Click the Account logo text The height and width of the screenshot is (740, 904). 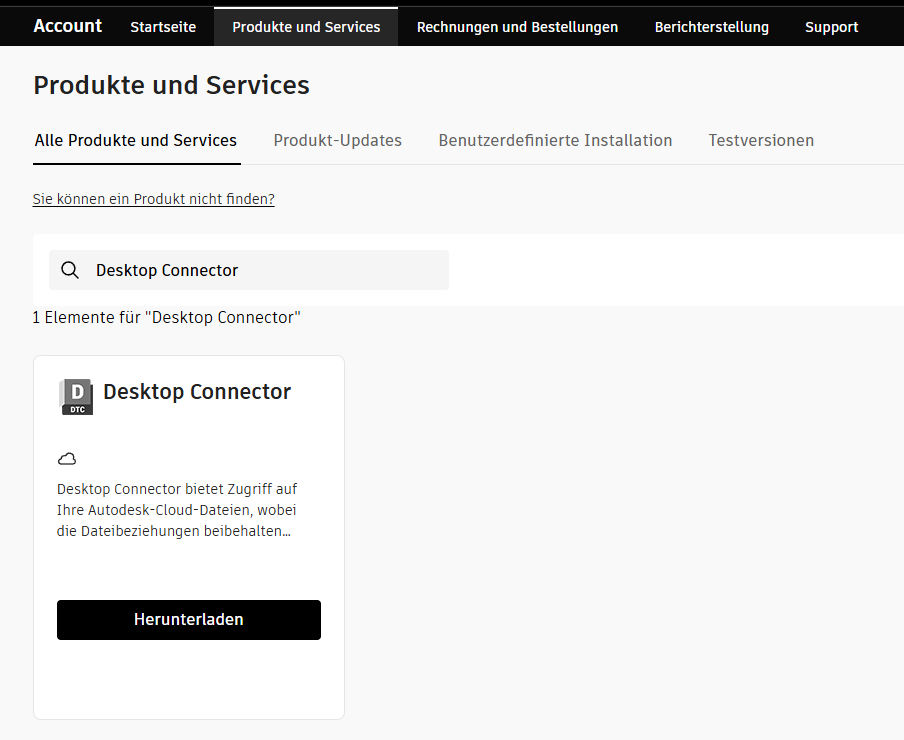pyautogui.click(x=67, y=26)
